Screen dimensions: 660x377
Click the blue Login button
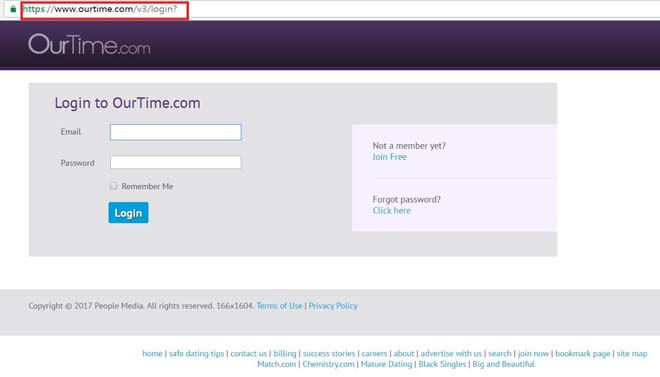coord(128,213)
